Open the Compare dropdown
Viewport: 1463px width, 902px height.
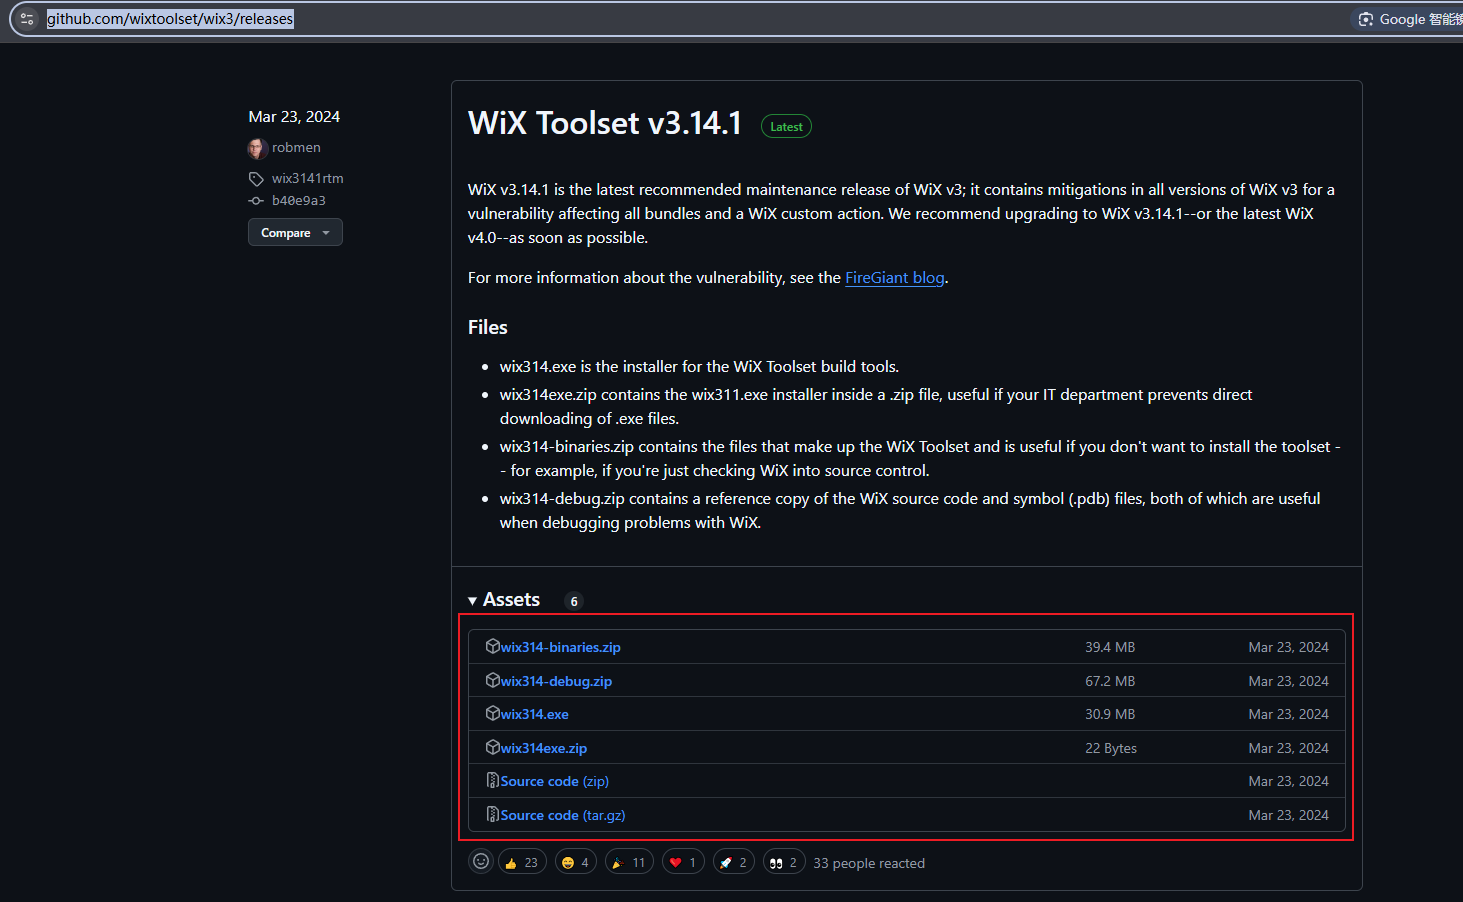pos(295,232)
